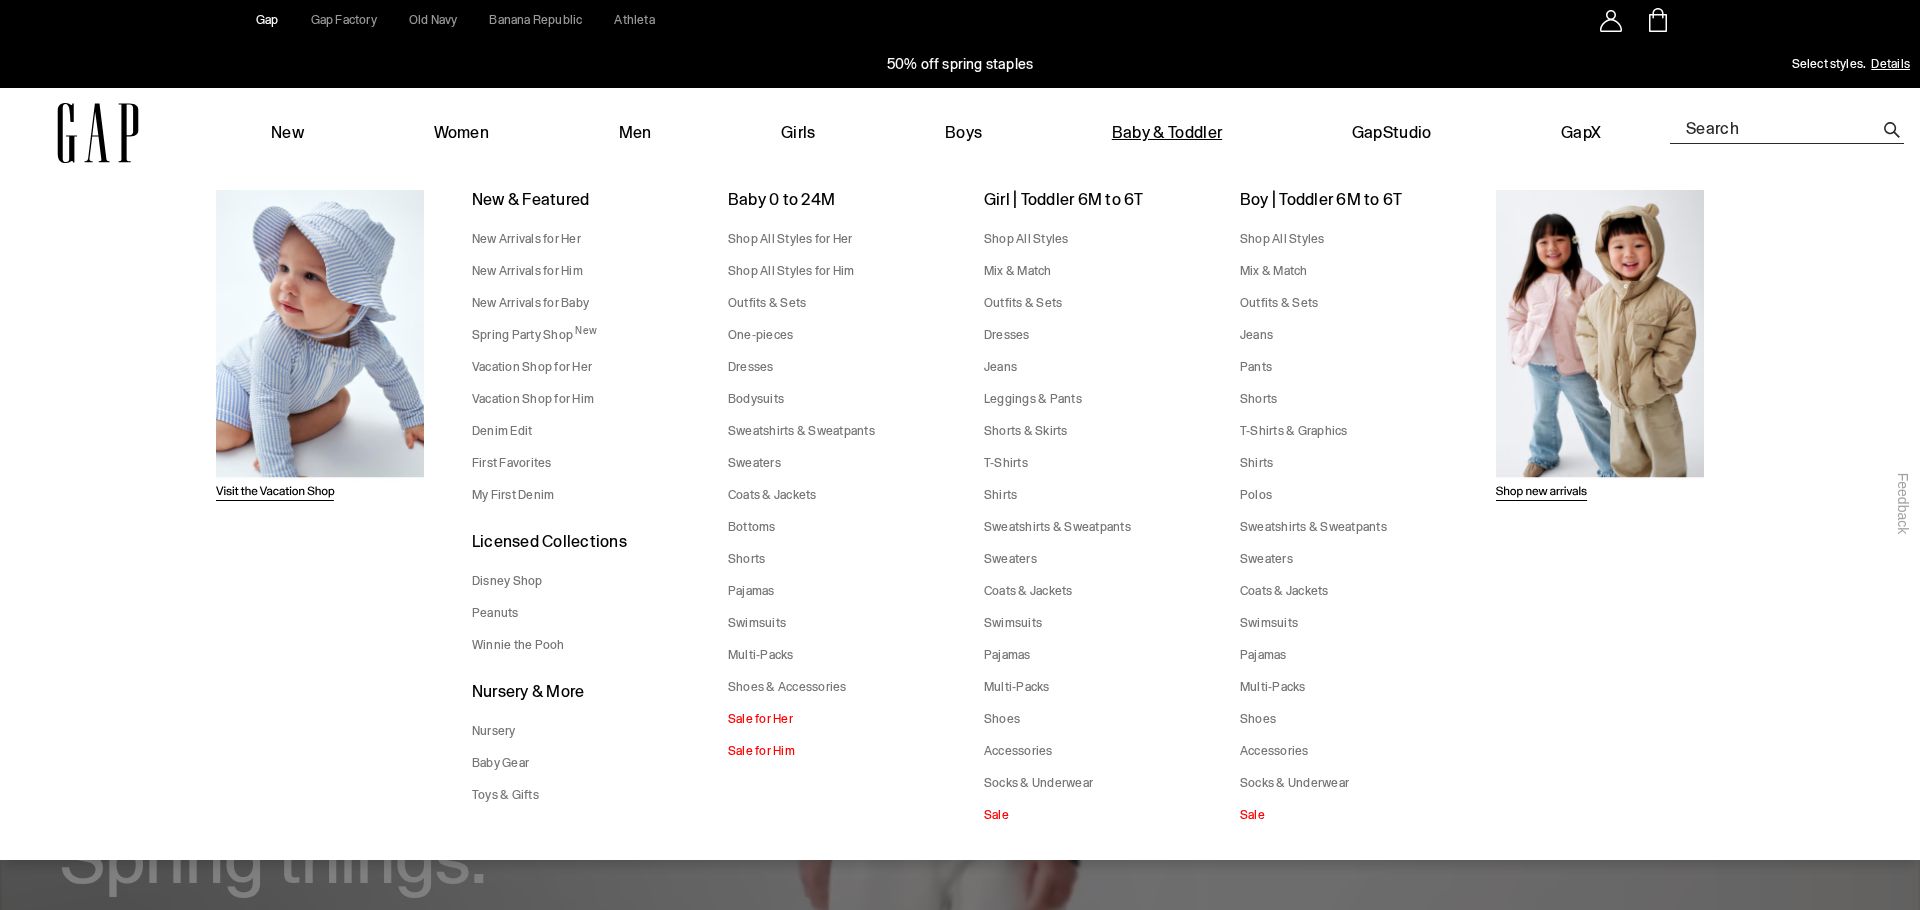1920x910 pixels.
Task: Open Polos under Boy Toddler
Action: pos(1256,495)
